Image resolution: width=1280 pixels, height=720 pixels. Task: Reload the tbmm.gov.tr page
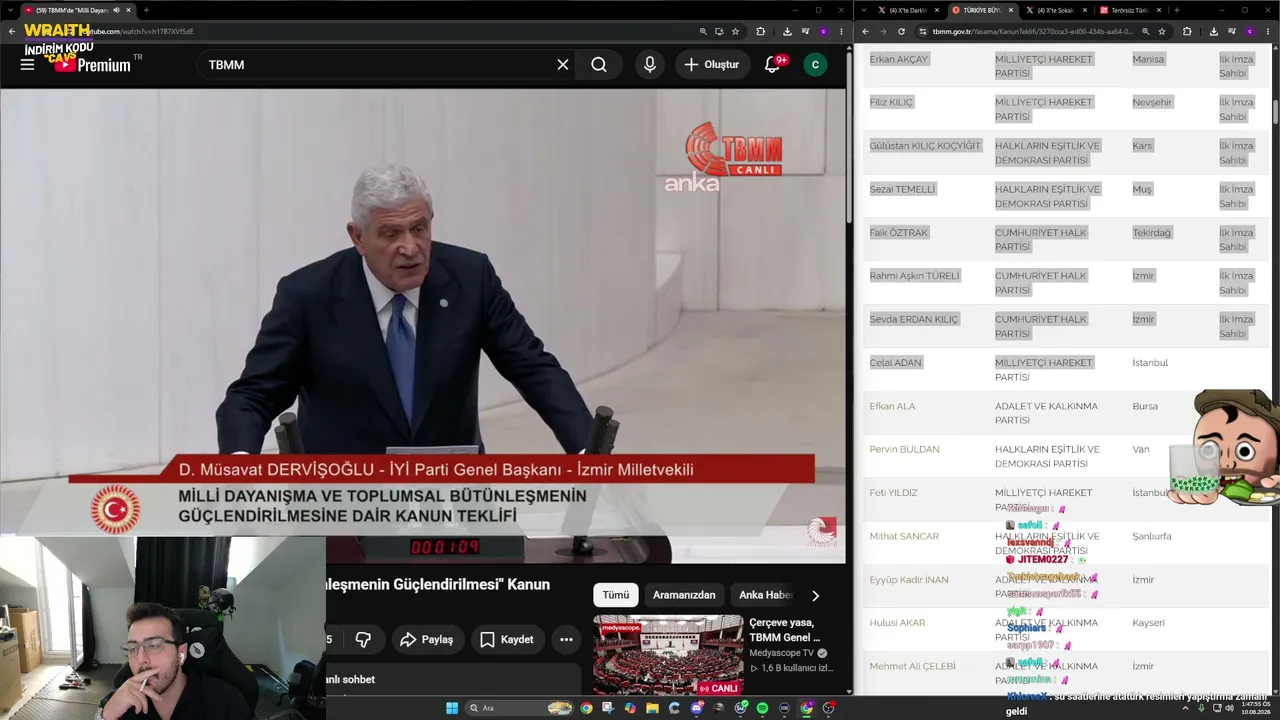click(901, 31)
